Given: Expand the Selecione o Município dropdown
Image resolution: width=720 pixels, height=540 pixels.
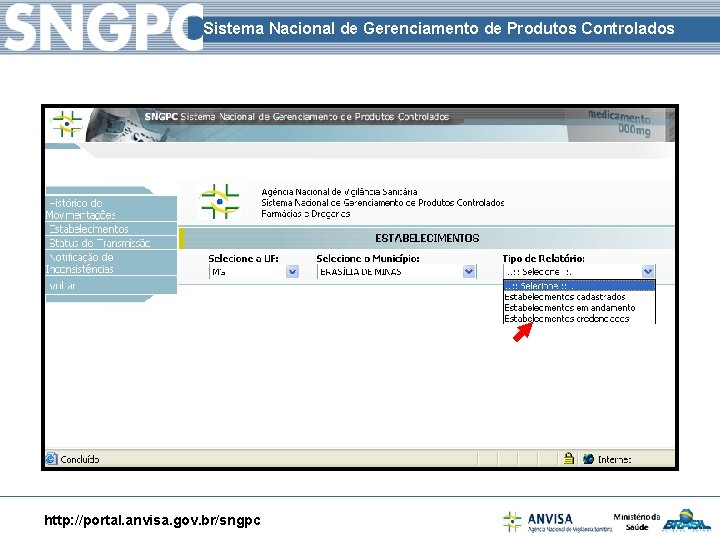Looking at the screenshot, I should point(469,272).
